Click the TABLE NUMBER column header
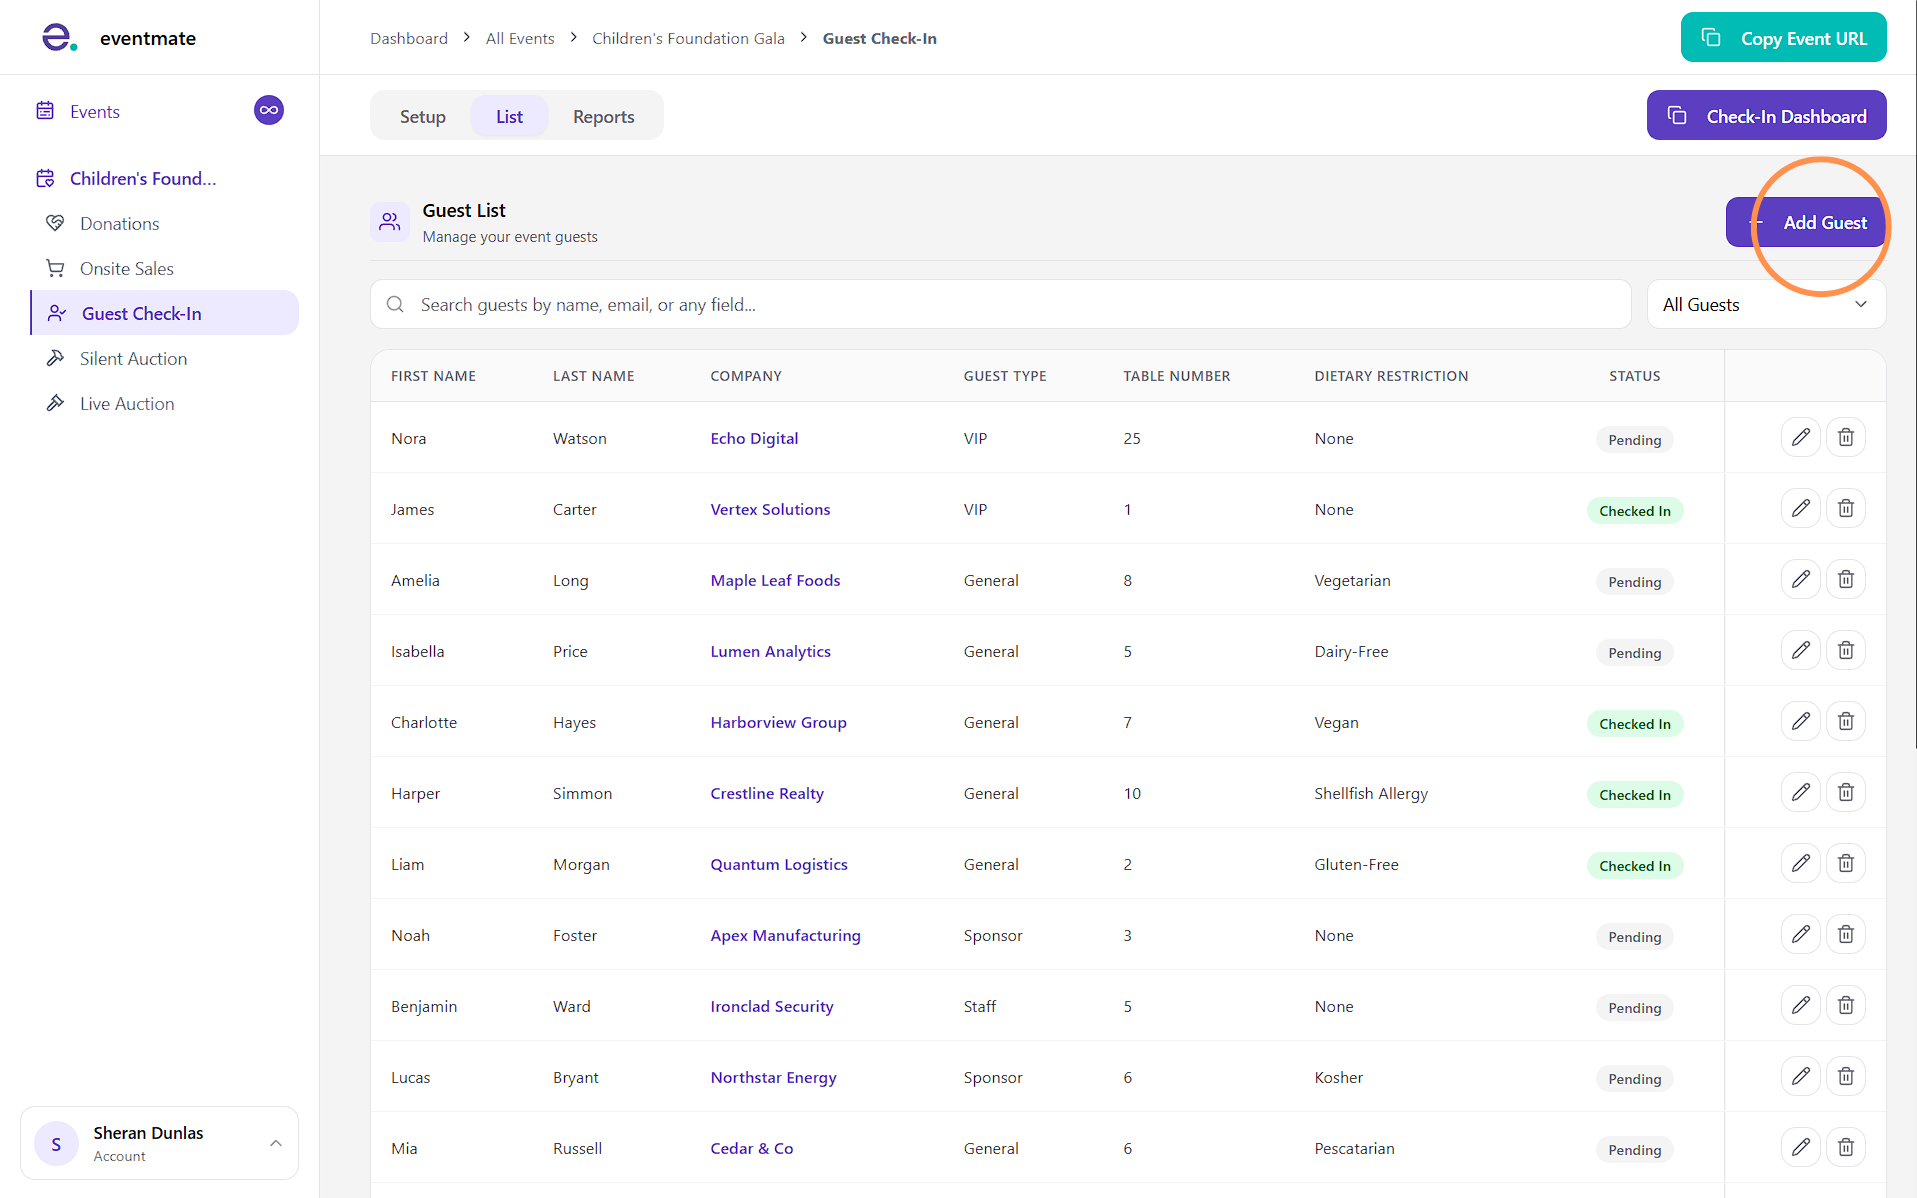The image size is (1917, 1198). pyautogui.click(x=1176, y=376)
